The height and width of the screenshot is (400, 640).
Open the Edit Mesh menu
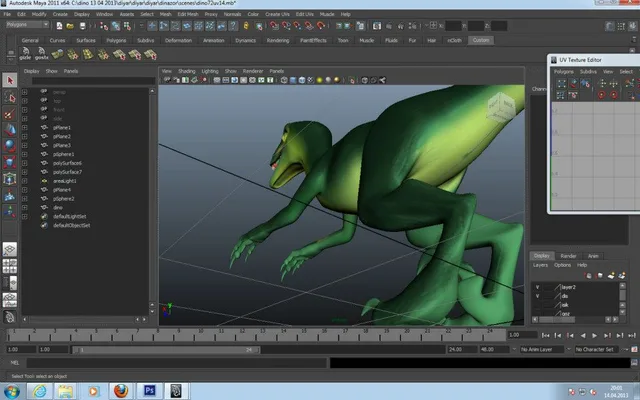click(188, 14)
